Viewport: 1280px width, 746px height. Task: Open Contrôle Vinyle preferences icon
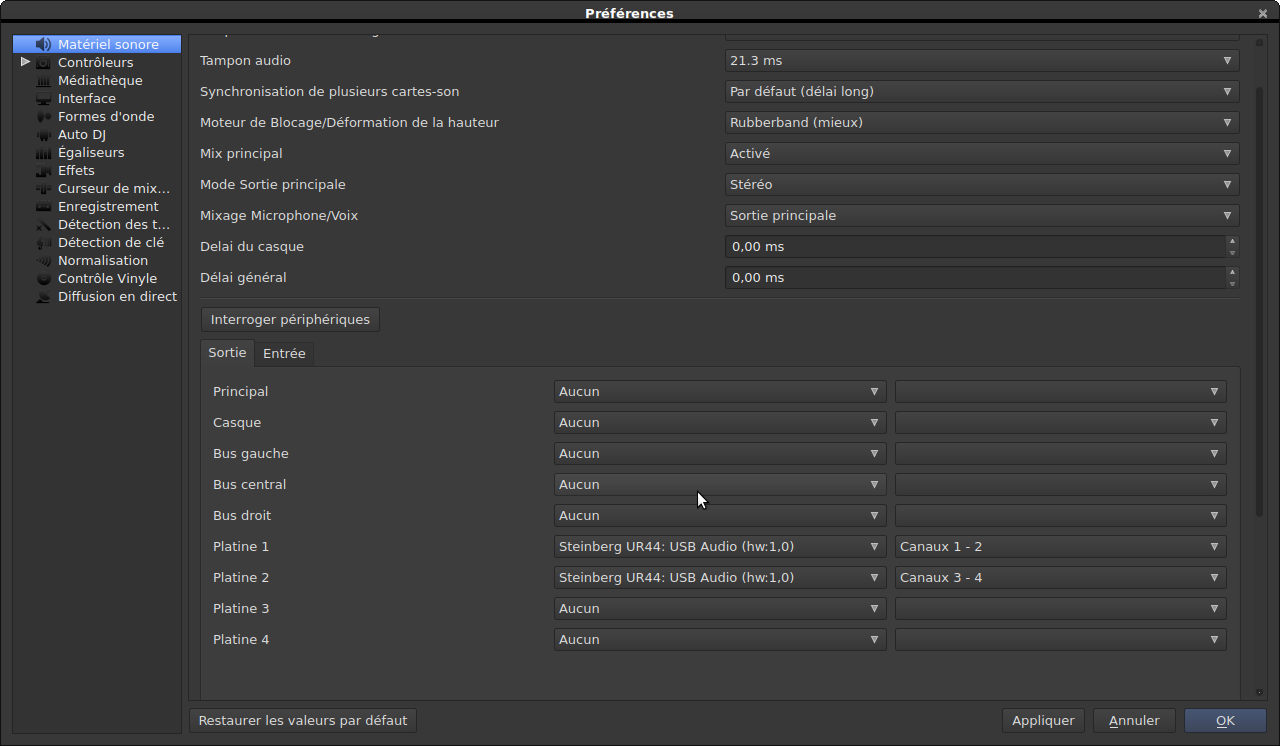pos(43,279)
